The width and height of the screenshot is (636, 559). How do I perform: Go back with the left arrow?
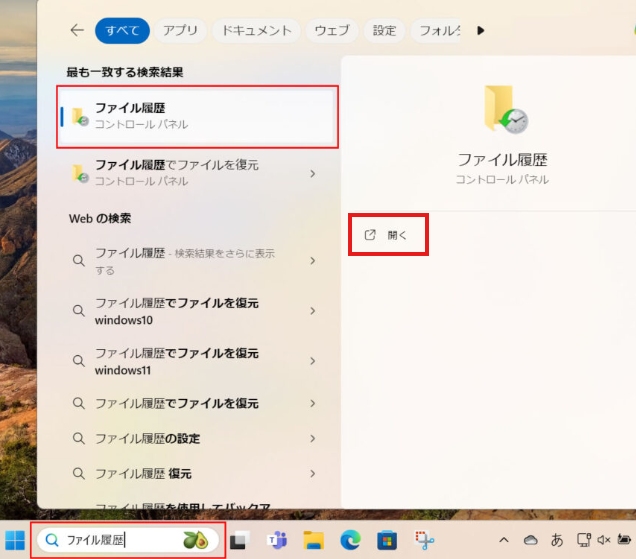pyautogui.click(x=77, y=30)
